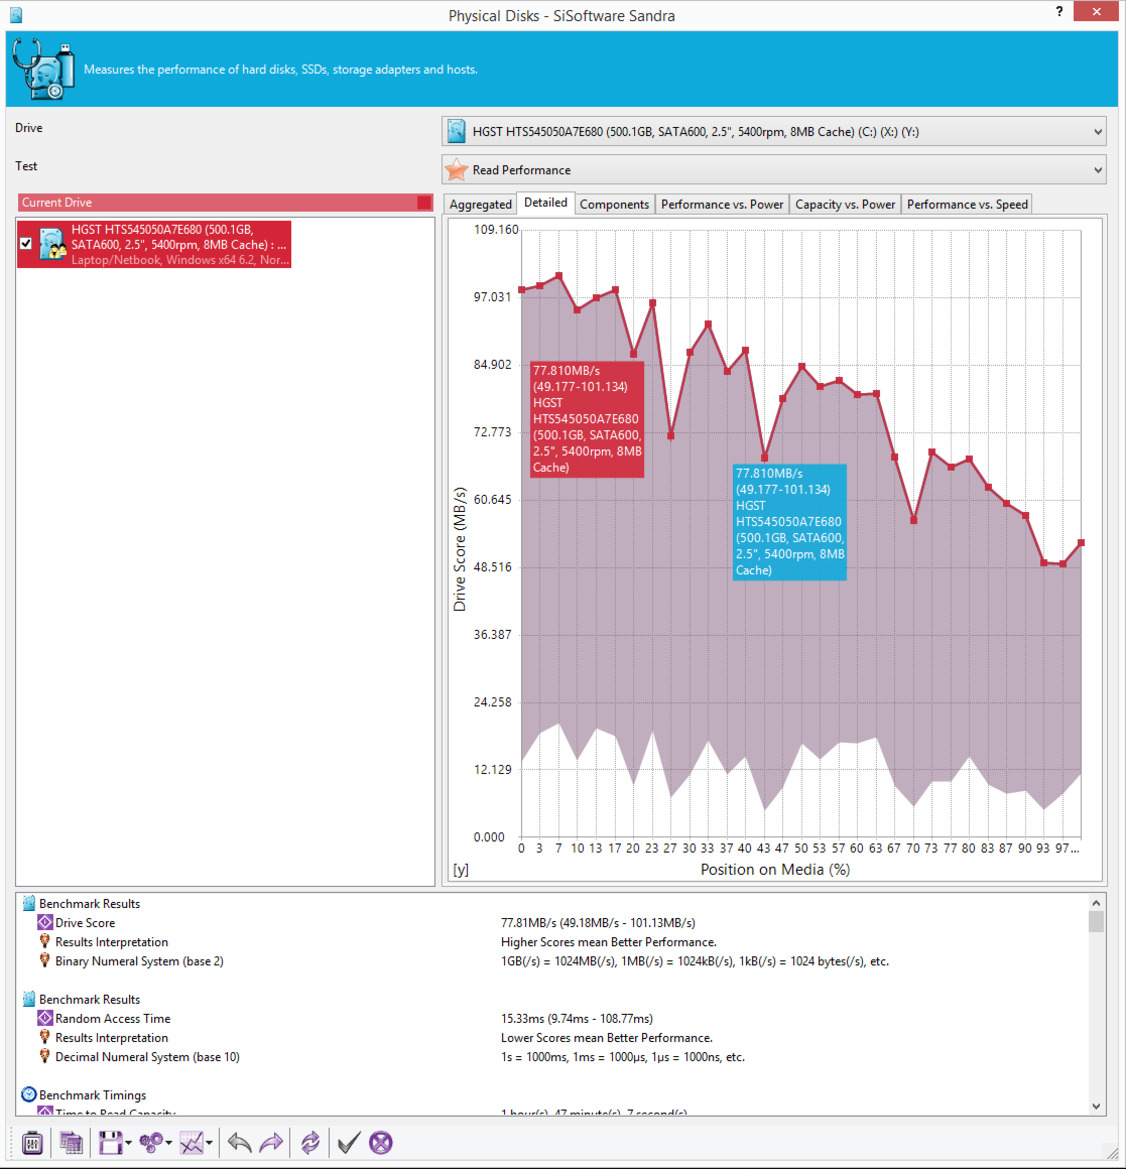Image resolution: width=1126 pixels, height=1169 pixels.
Task: Click the Drive Score (MB/s) axis label
Action: [x=459, y=549]
